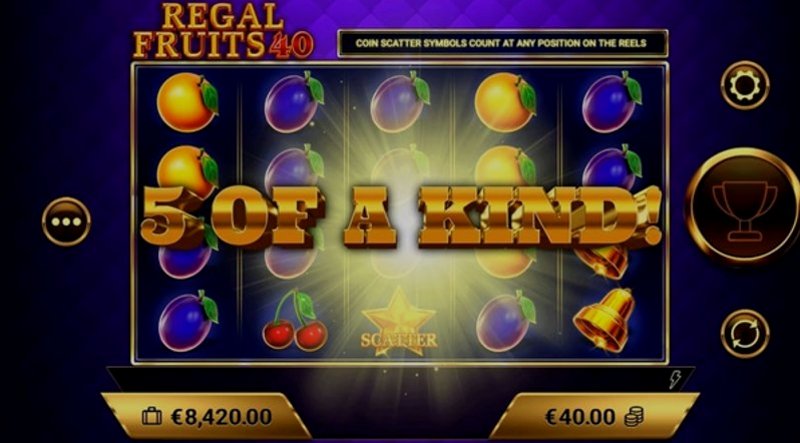Image resolution: width=800 pixels, height=443 pixels.
Task: Click the bottom-left plum symbol
Action: [x=188, y=322]
